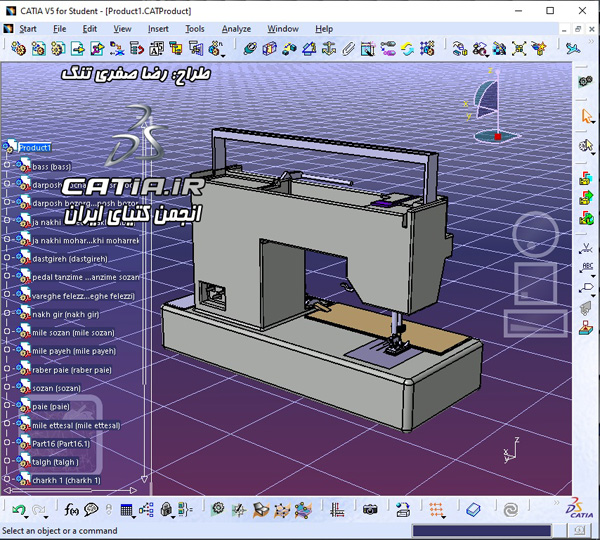The image size is (600, 540).
Task: Open Graph Tree Reordering tool
Action: (137, 49)
